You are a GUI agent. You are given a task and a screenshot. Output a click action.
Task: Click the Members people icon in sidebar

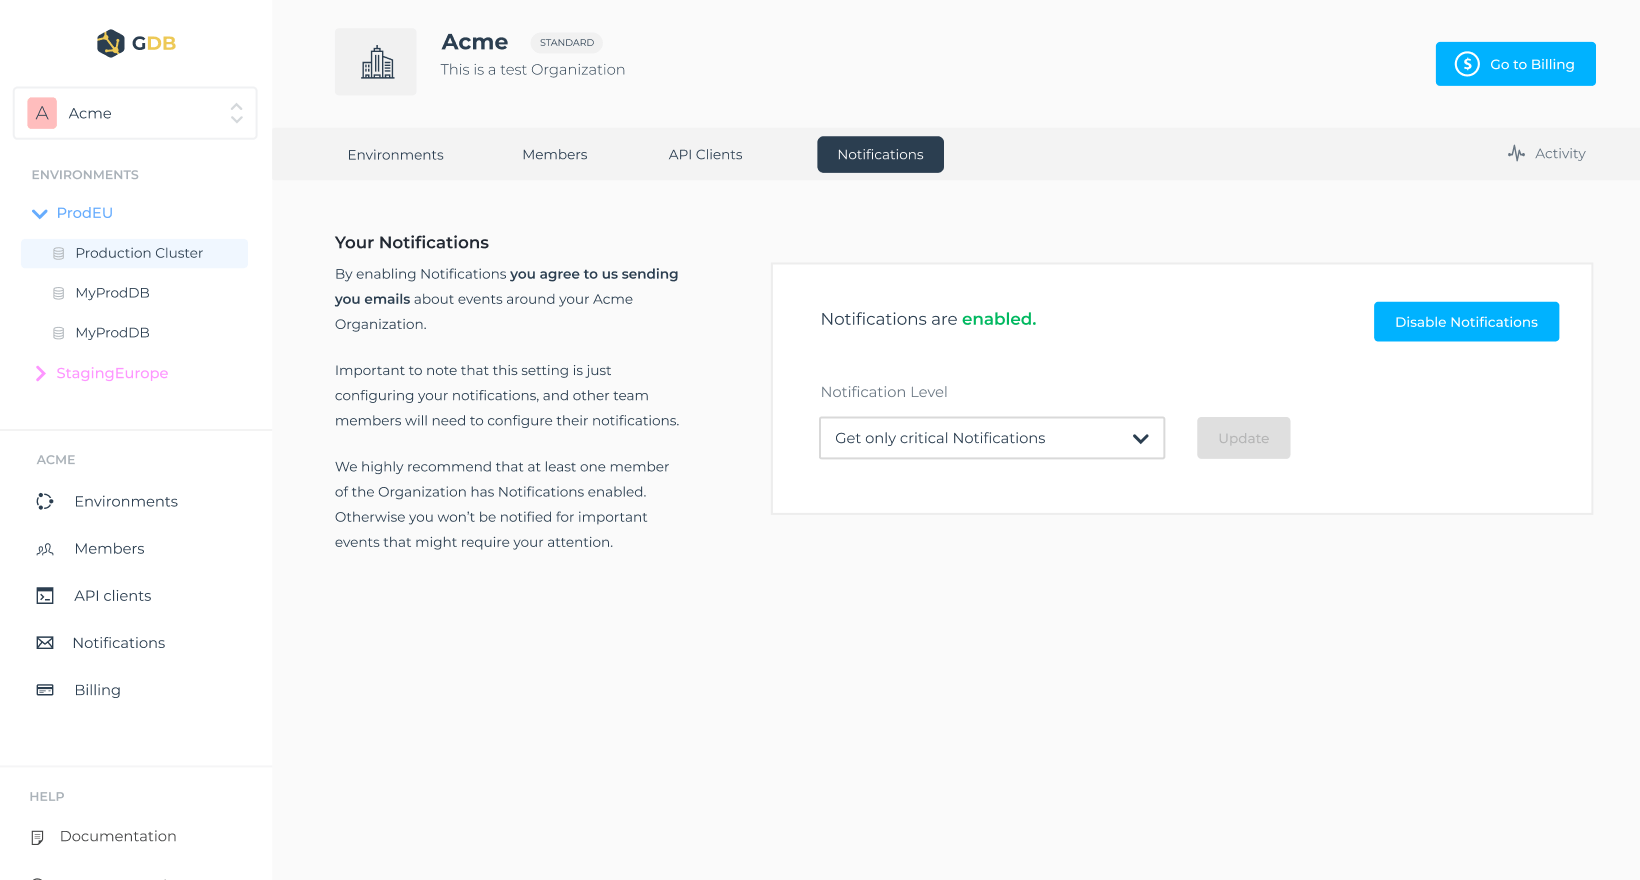click(45, 549)
